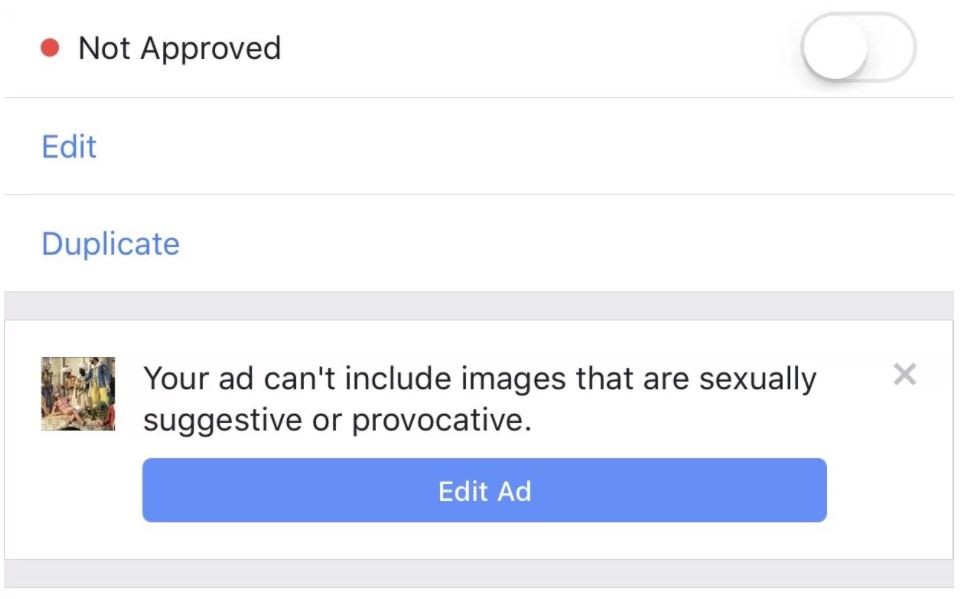Close the ad rejection notice
This screenshot has width=960, height=599.
coord(904,374)
